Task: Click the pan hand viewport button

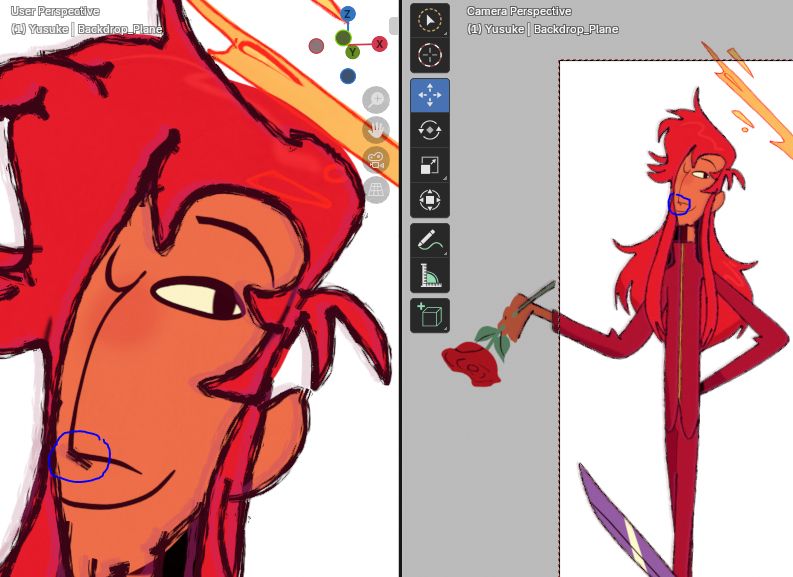Action: click(x=376, y=130)
